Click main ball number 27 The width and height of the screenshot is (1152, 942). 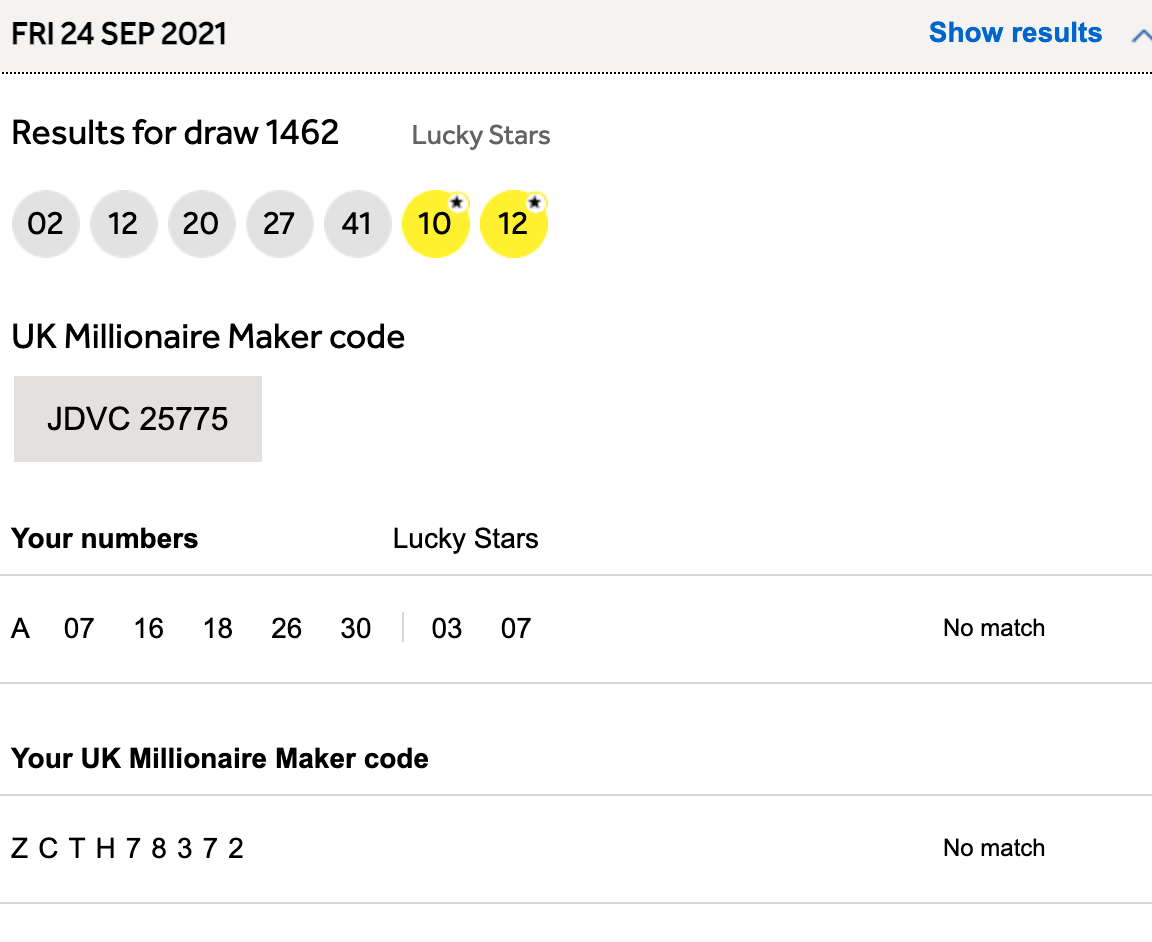point(279,223)
